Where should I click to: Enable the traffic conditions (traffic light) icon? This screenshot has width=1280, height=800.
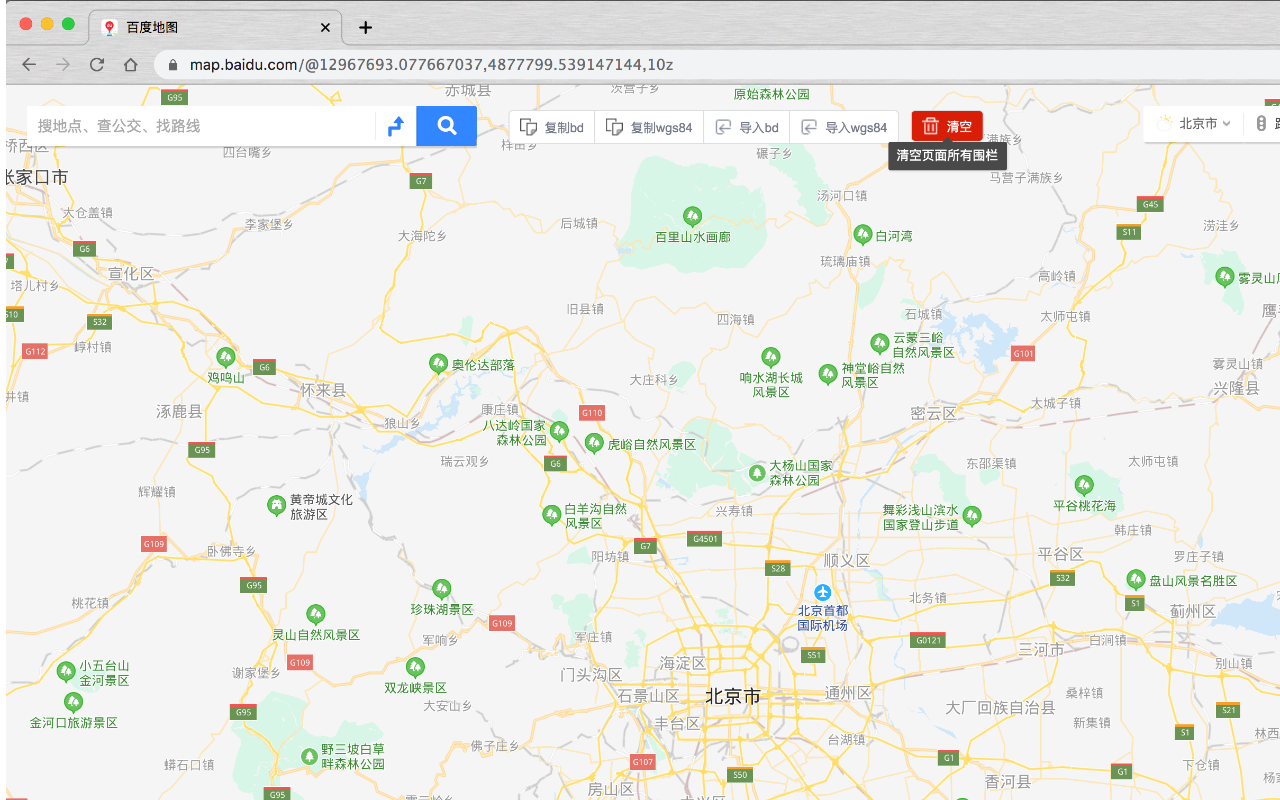coord(1262,123)
